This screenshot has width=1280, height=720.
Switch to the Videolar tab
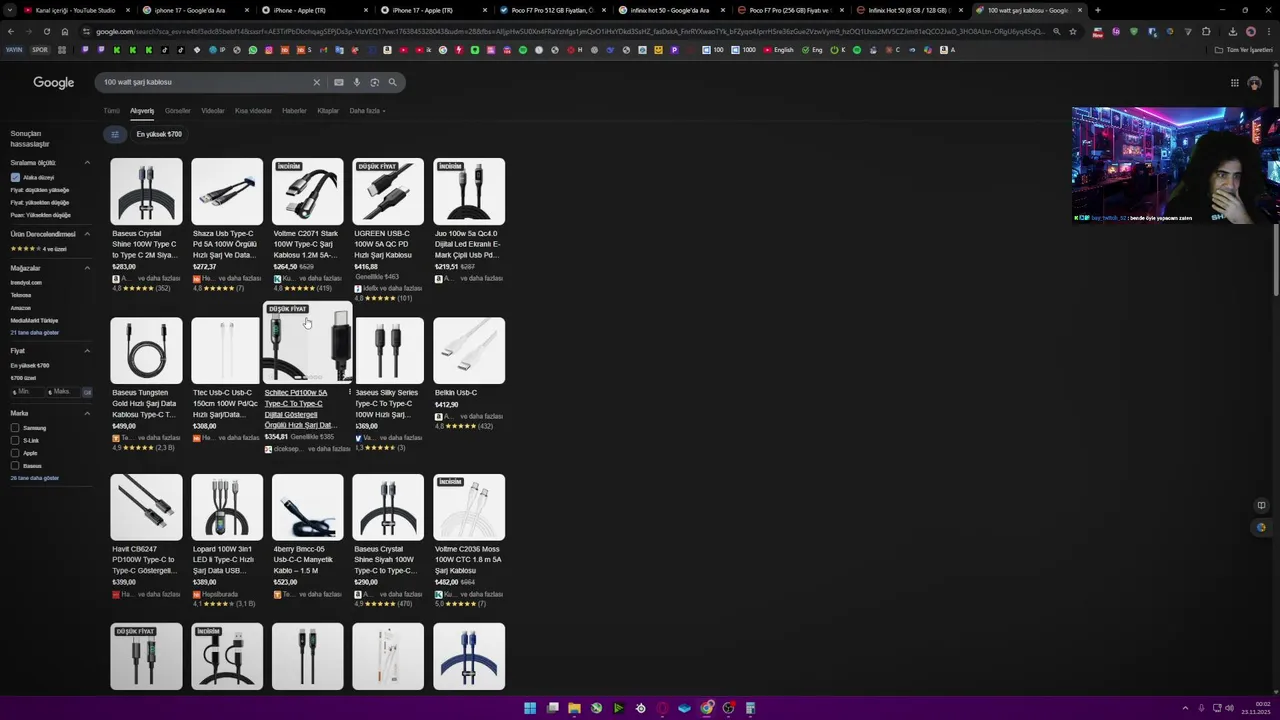pos(213,111)
